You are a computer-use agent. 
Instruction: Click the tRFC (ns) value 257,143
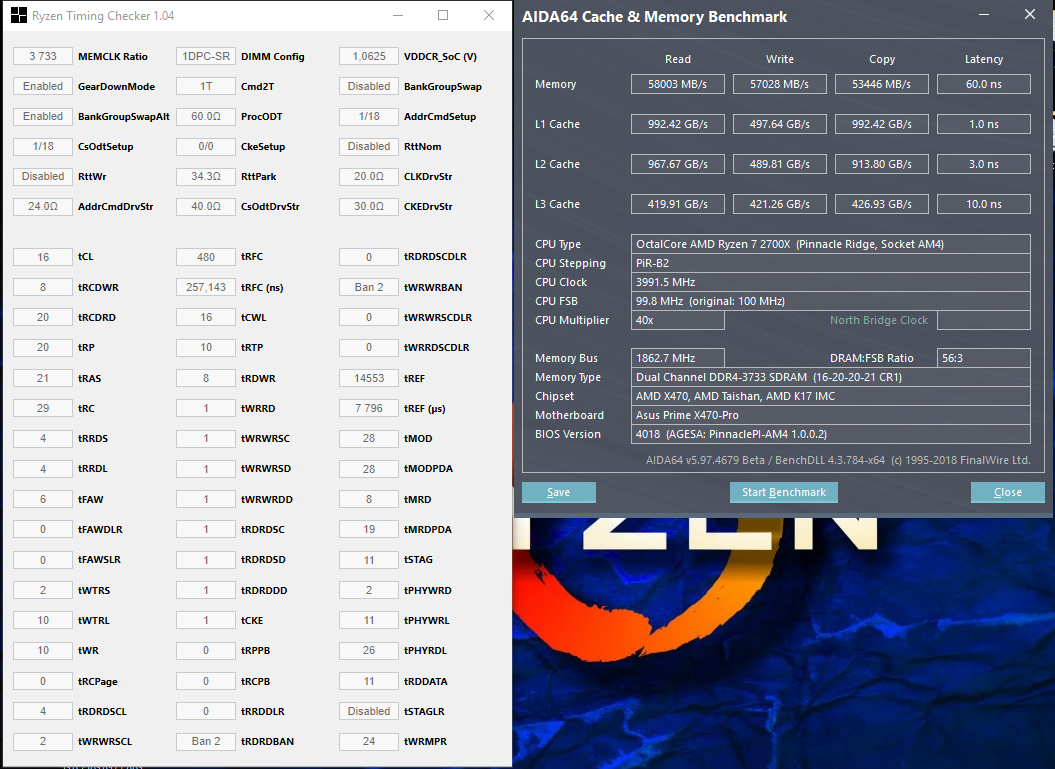coord(206,287)
